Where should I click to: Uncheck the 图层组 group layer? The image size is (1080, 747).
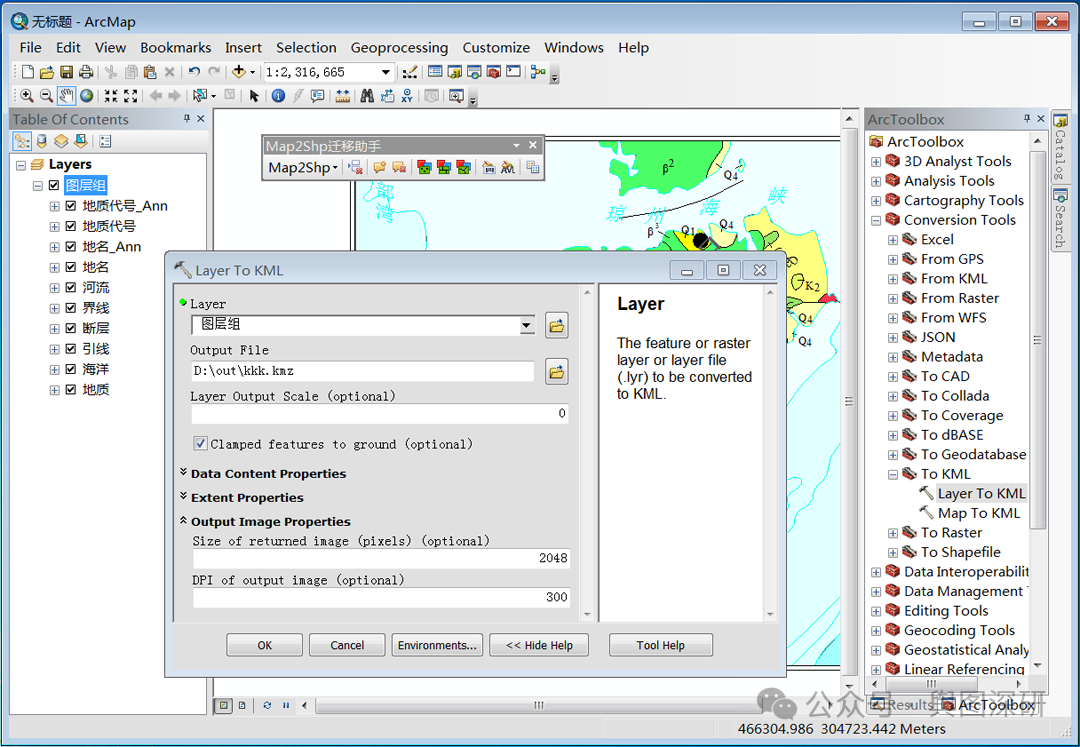(x=54, y=185)
